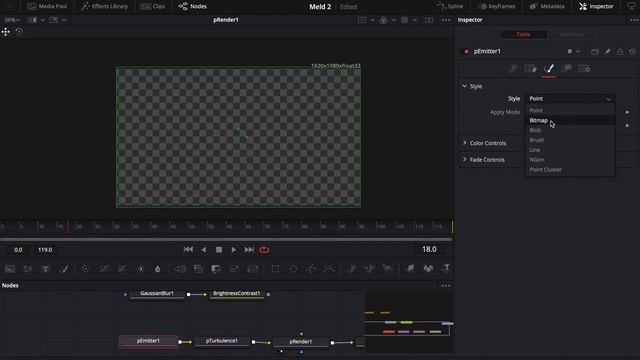640x360 pixels.
Task: Open the Sets tab icon of pEmitter1
Action: pyautogui.click(x=531, y=69)
